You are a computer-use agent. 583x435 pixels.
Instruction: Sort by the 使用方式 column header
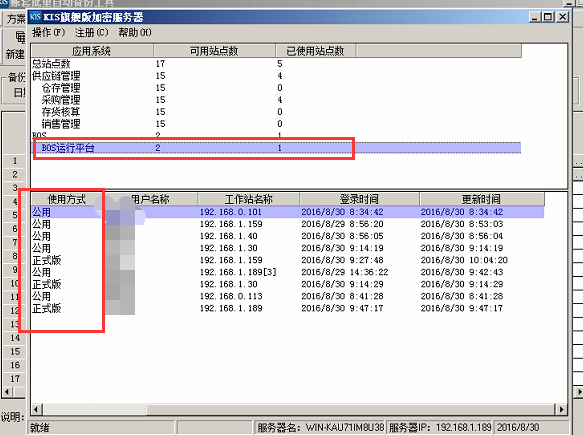66,199
